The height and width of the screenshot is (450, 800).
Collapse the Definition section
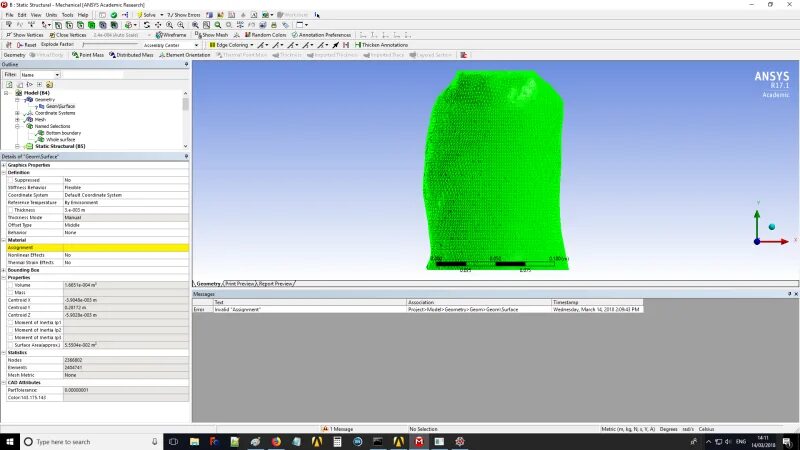[4, 172]
